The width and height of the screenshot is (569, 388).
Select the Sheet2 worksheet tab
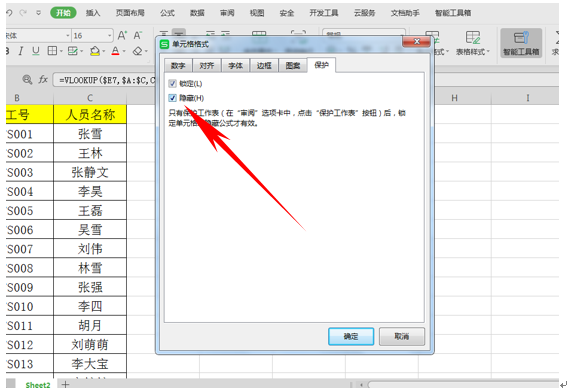point(38,384)
